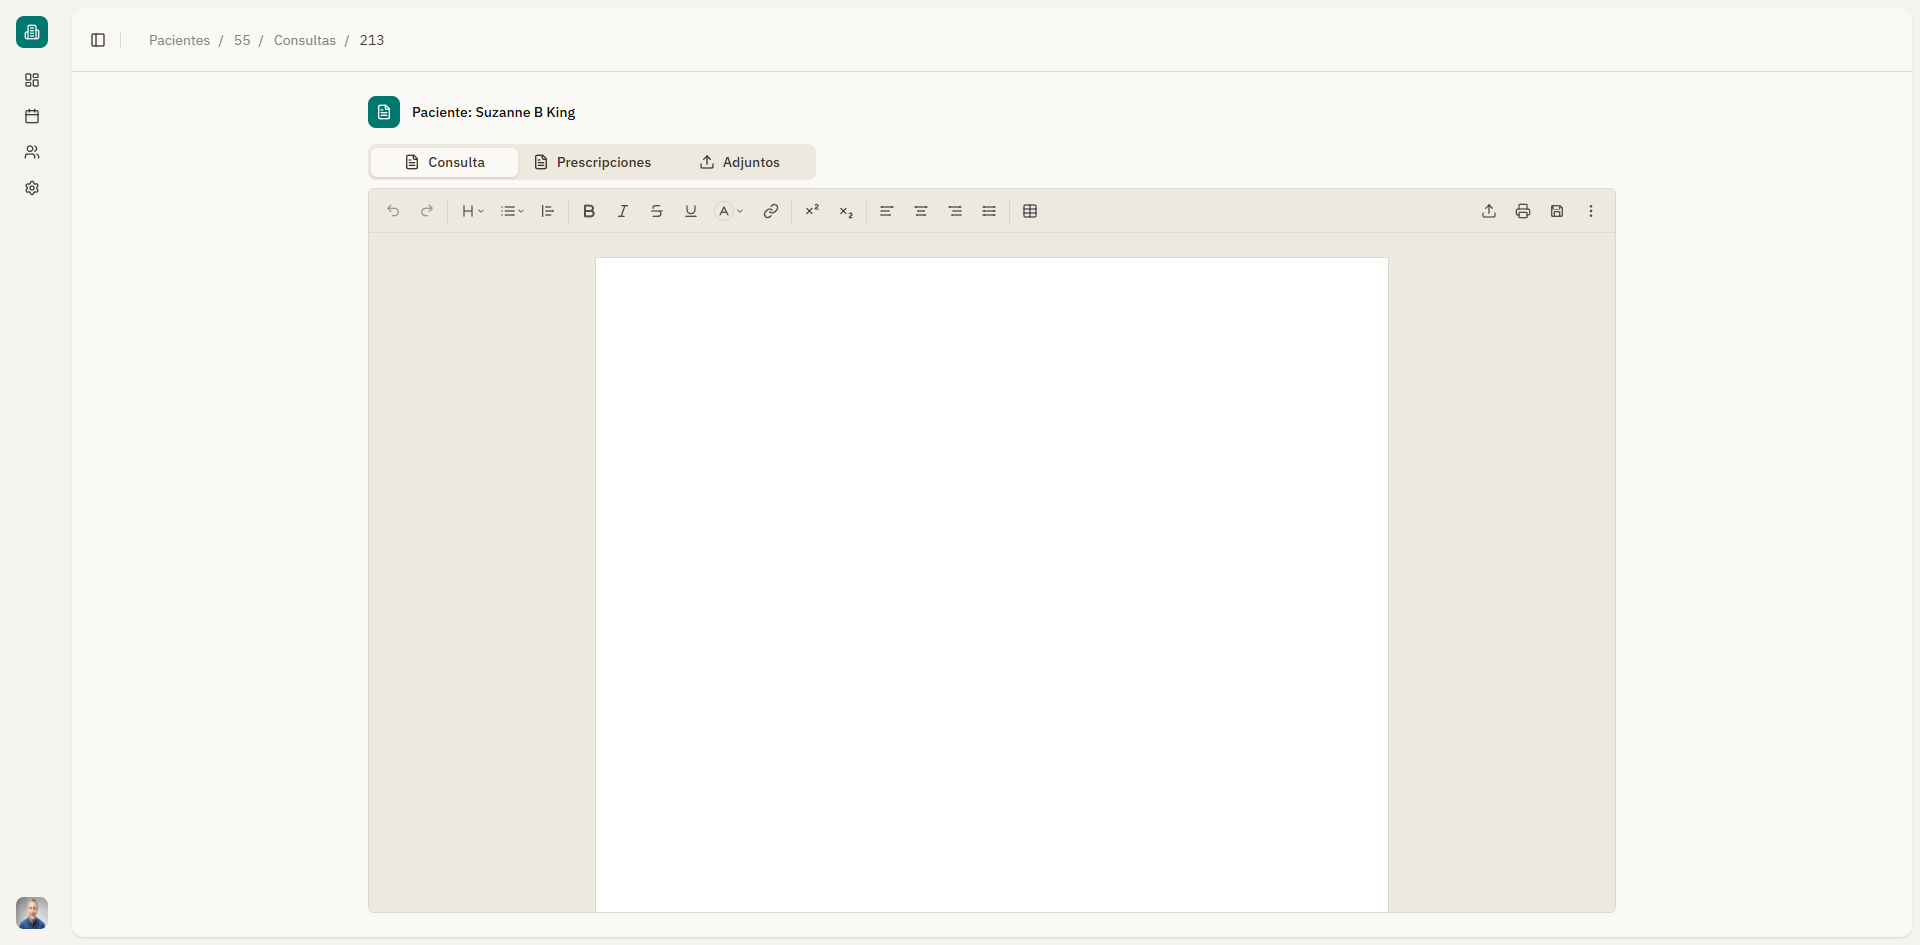Center align the text
The image size is (1920, 945).
coord(921,211)
